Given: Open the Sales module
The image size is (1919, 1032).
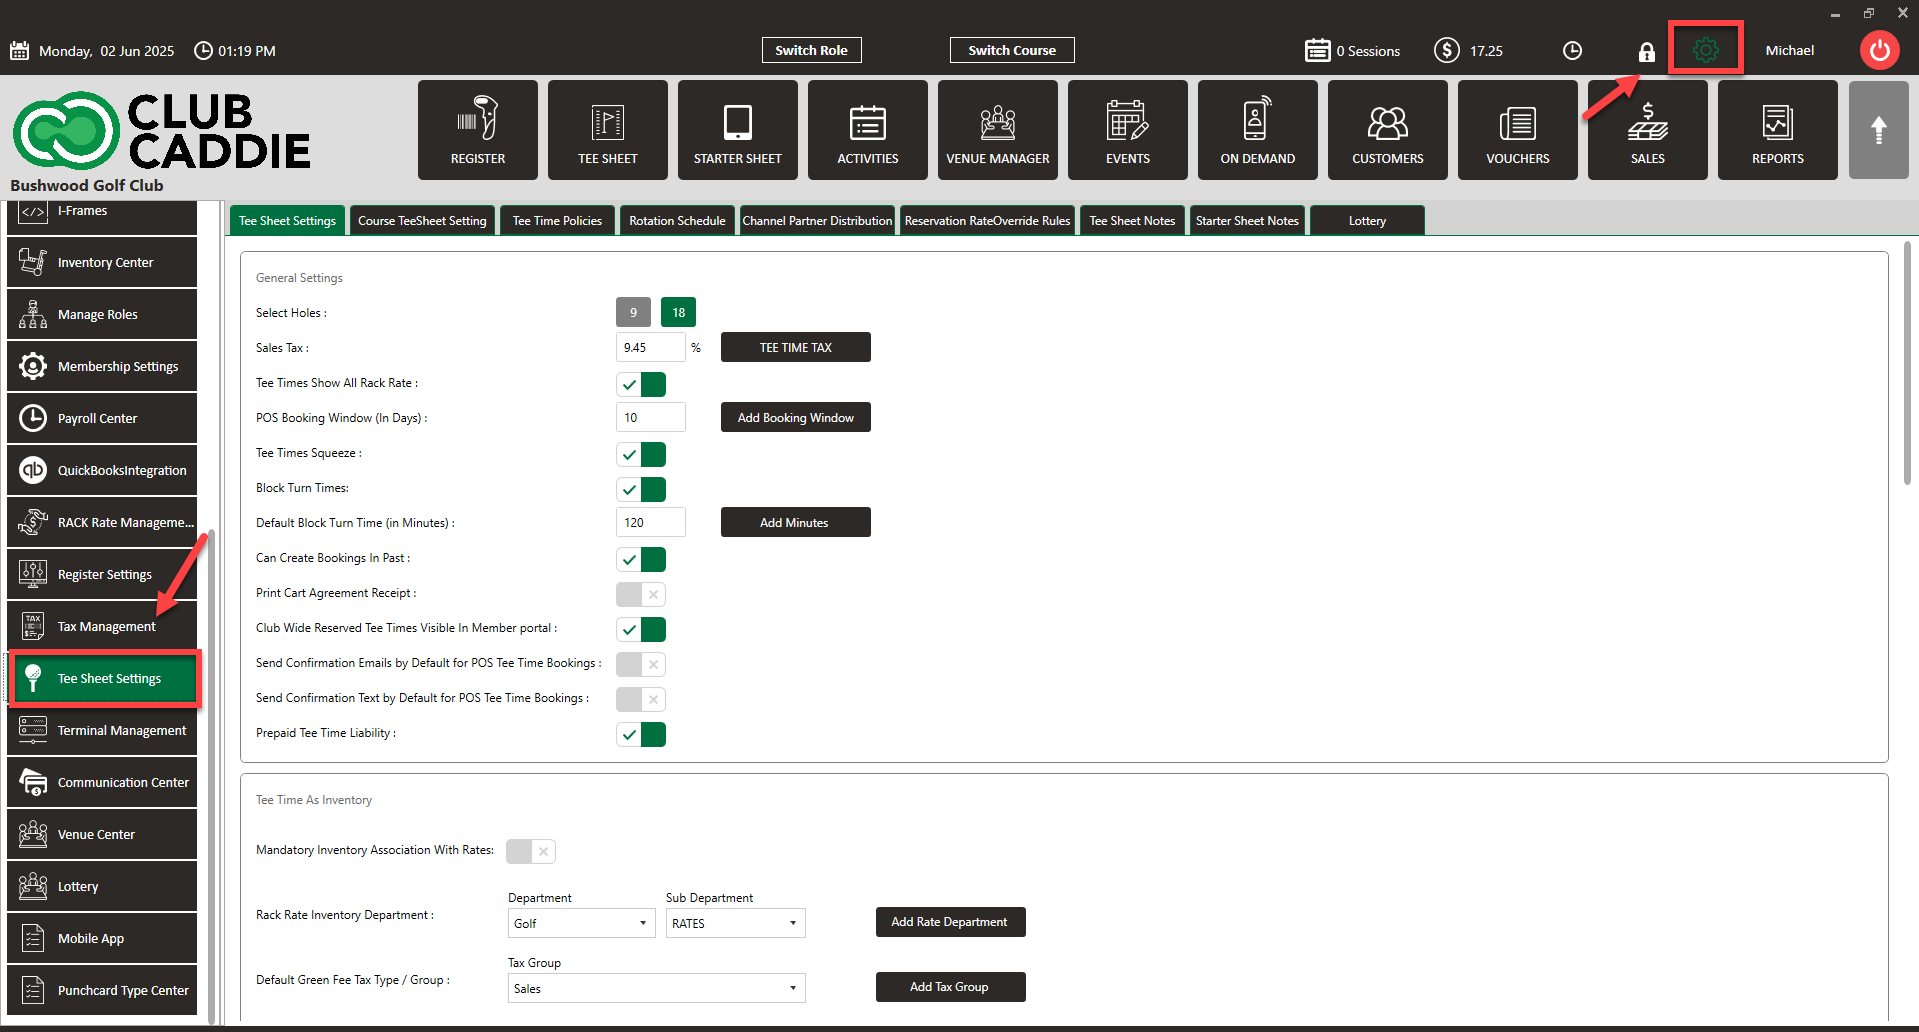Looking at the screenshot, I should 1648,130.
